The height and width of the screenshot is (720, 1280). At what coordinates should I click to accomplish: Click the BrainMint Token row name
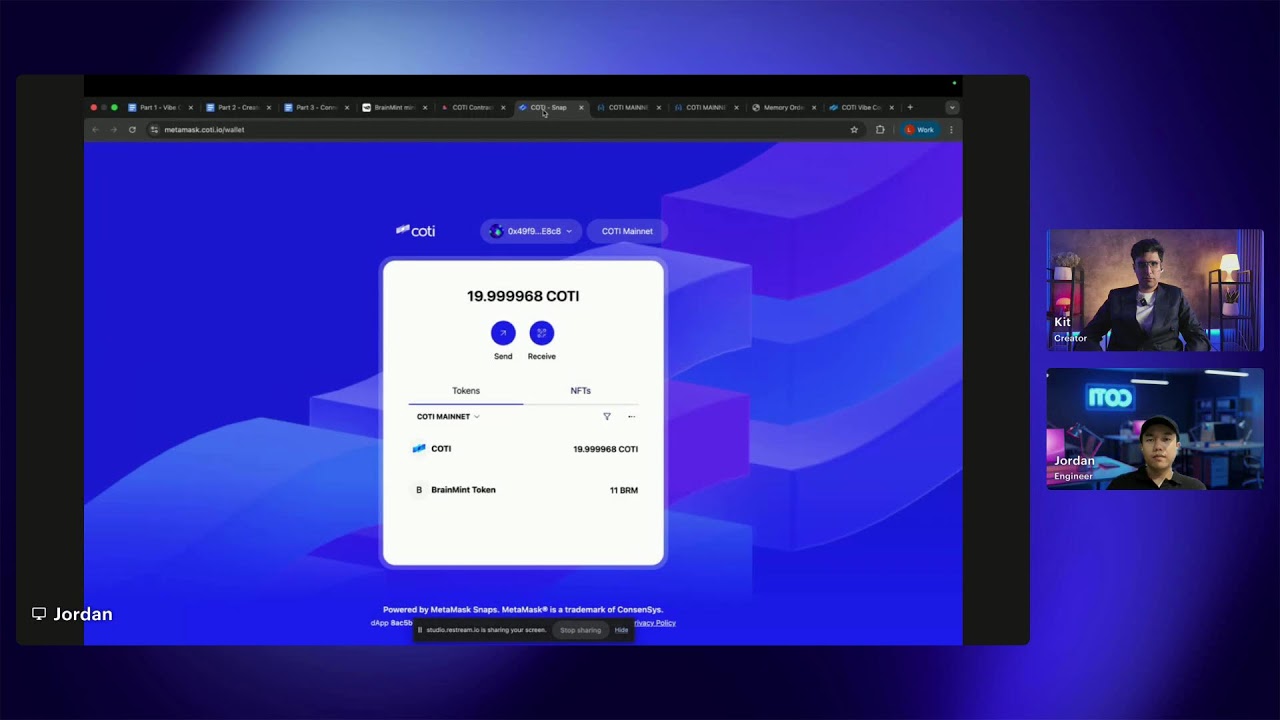[x=463, y=490]
